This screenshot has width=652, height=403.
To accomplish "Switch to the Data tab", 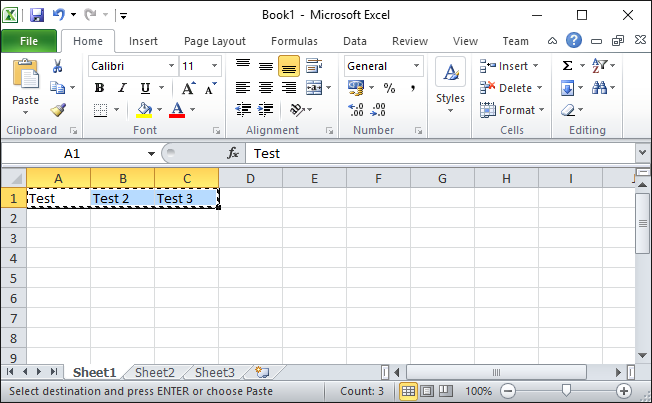I will (x=355, y=41).
